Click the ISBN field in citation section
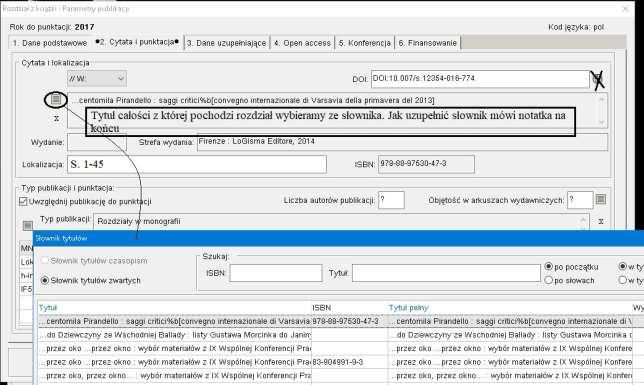The height and width of the screenshot is (385, 644). 426,164
